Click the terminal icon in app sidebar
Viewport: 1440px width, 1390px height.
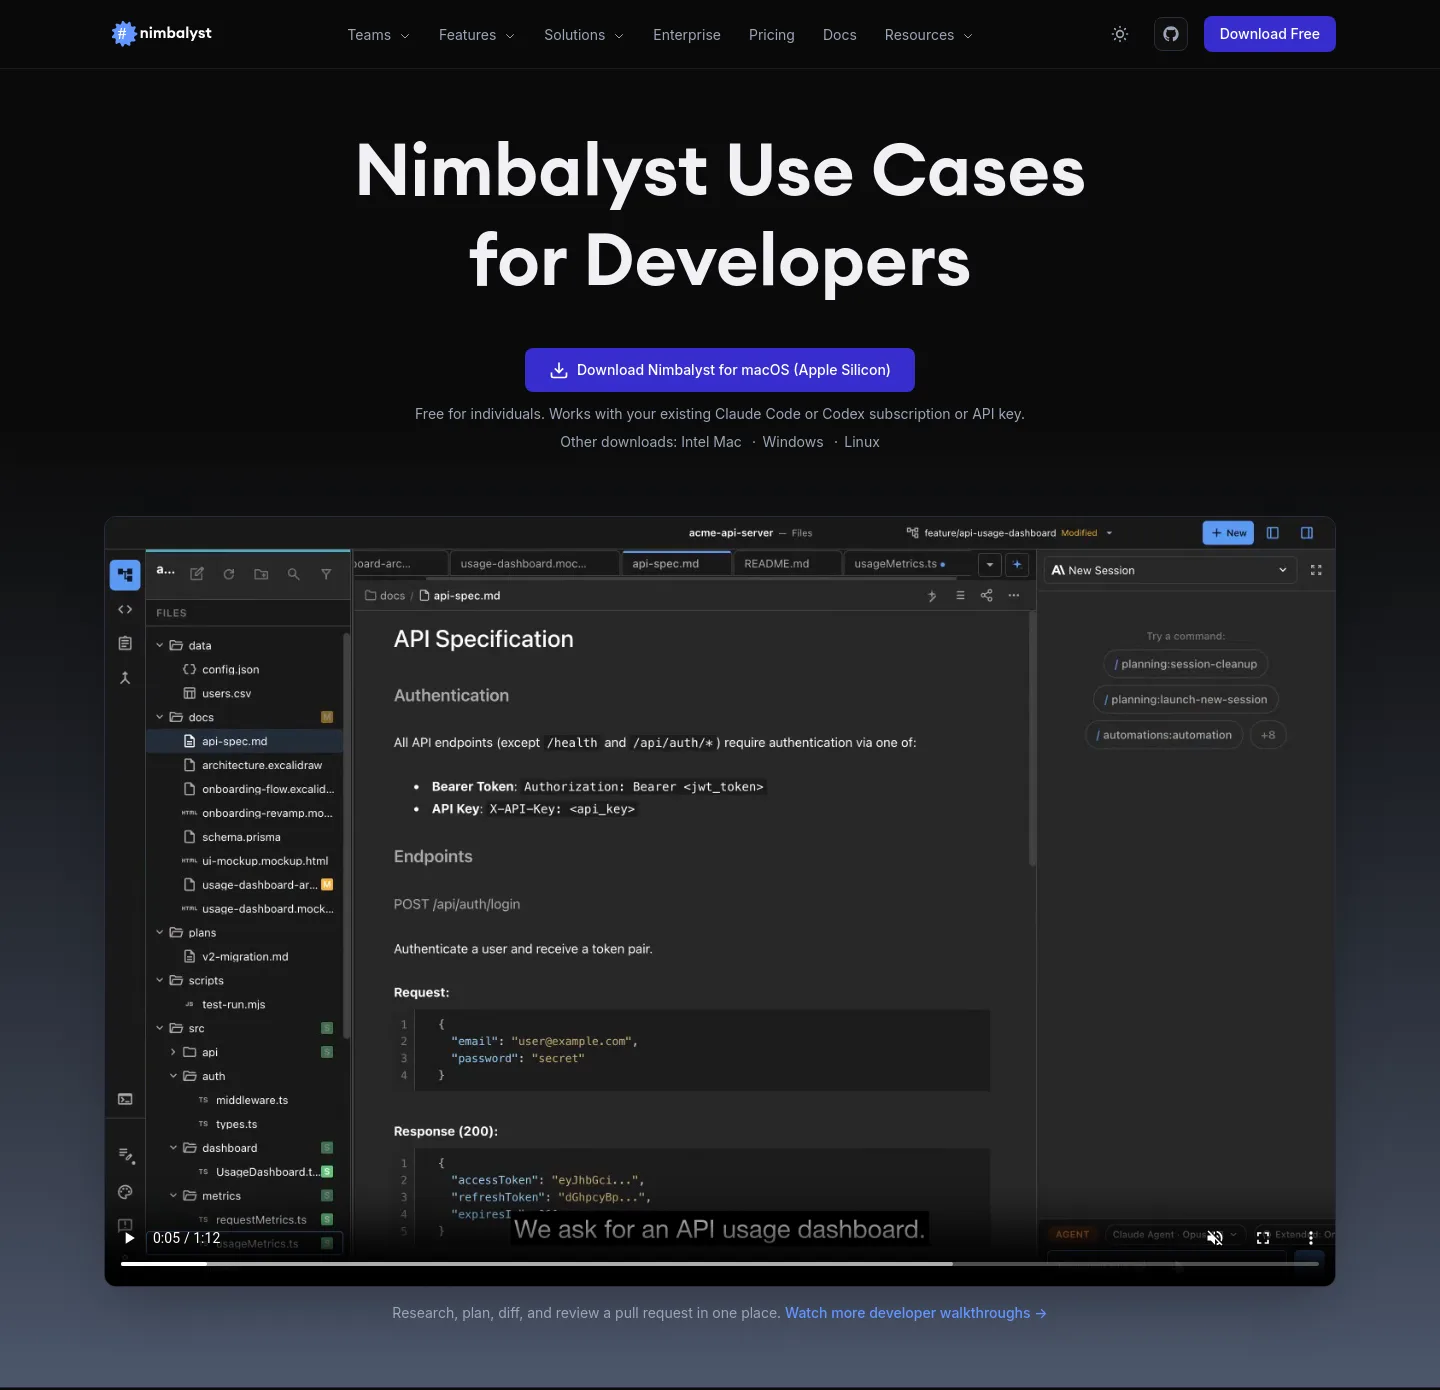(x=125, y=1099)
